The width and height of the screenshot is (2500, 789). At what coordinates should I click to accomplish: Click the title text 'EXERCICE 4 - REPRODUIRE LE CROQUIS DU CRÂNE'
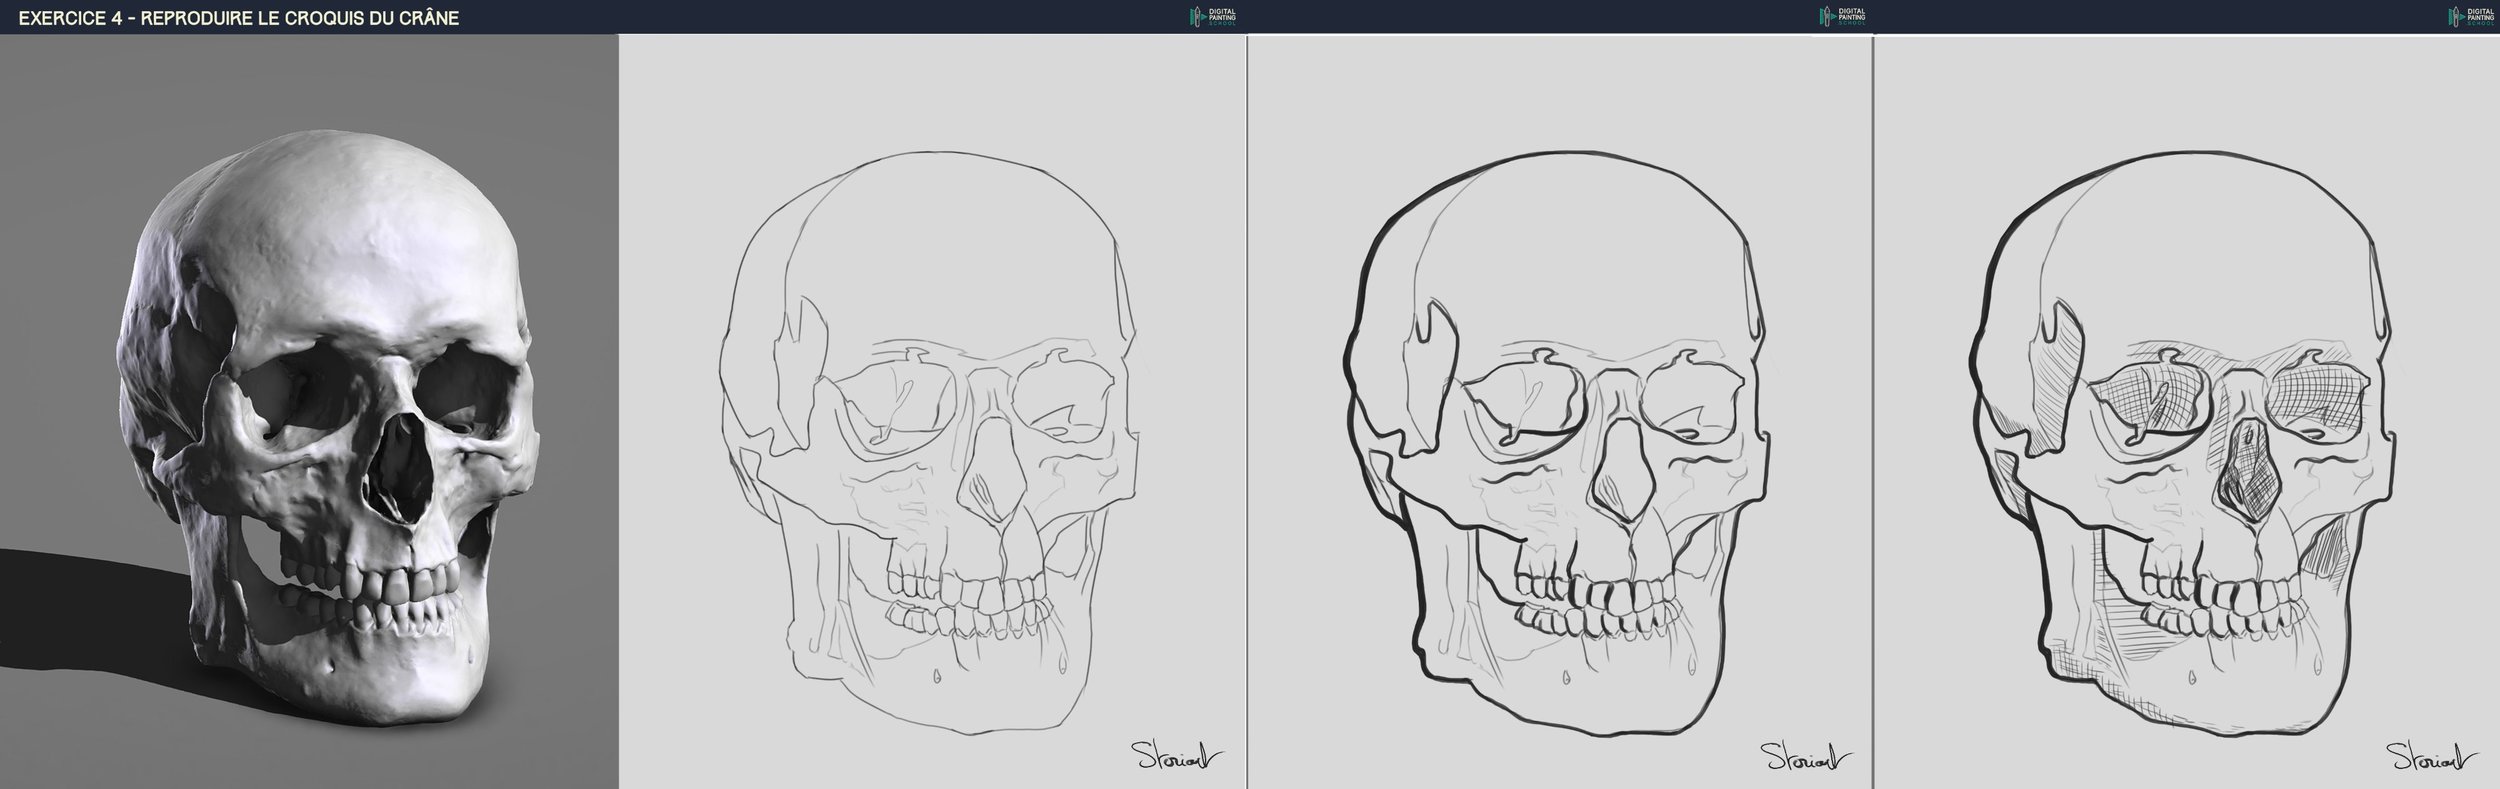[x=239, y=18]
